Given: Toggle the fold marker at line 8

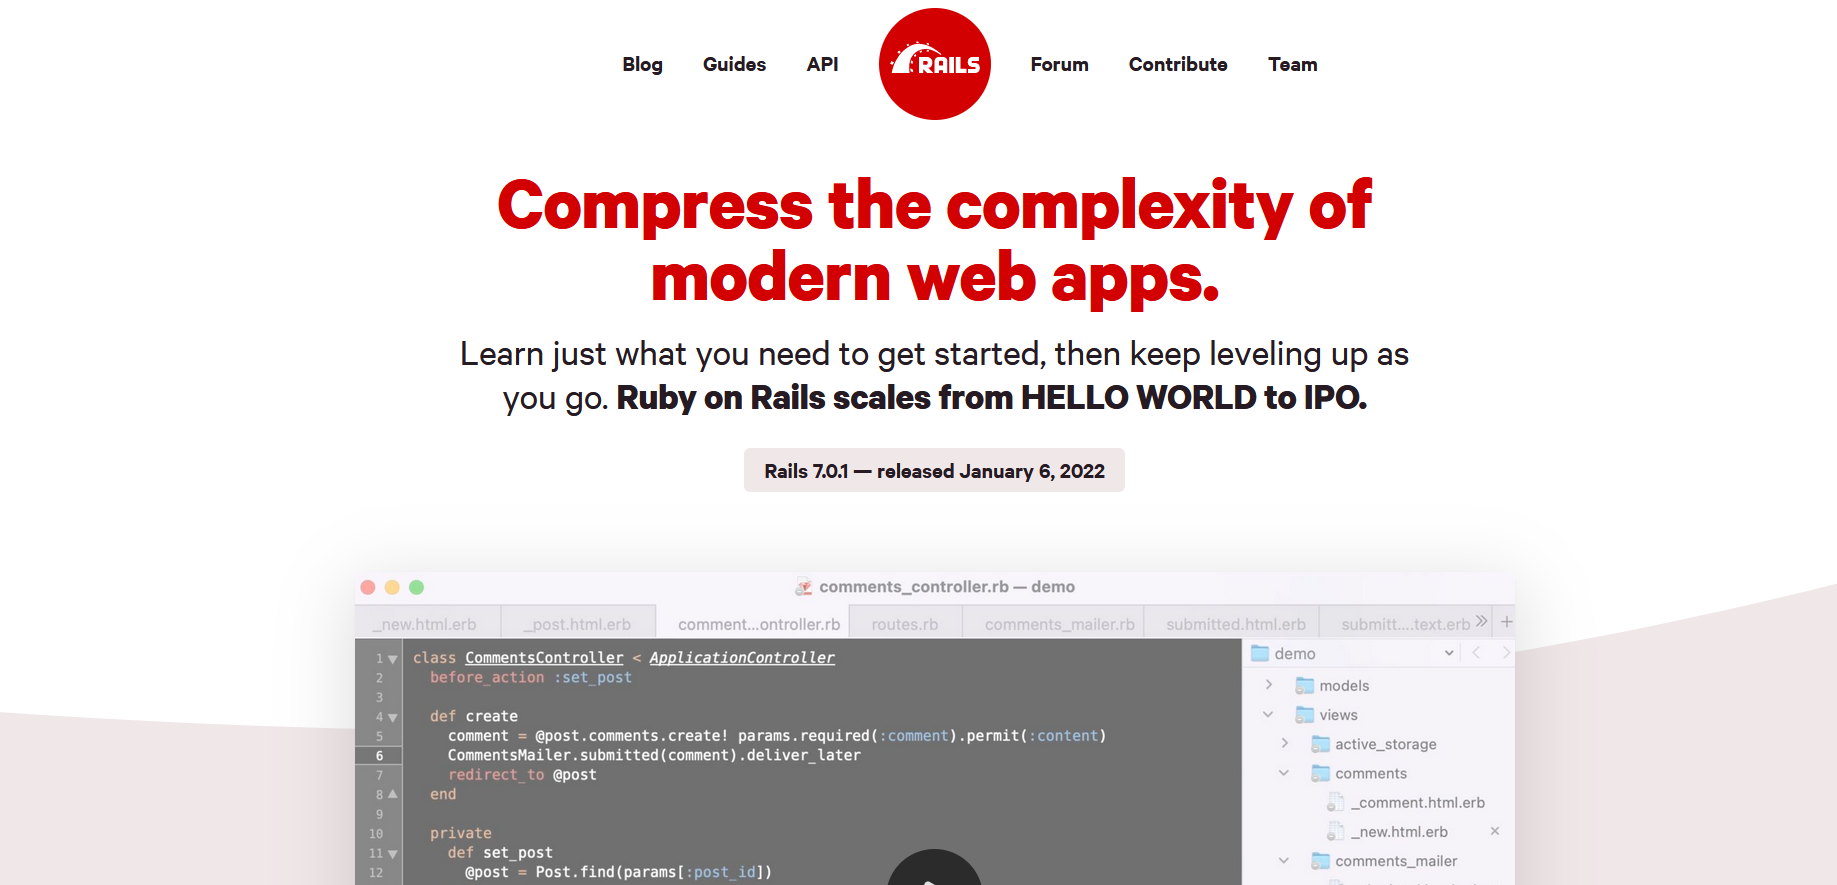Looking at the screenshot, I should click(x=393, y=794).
